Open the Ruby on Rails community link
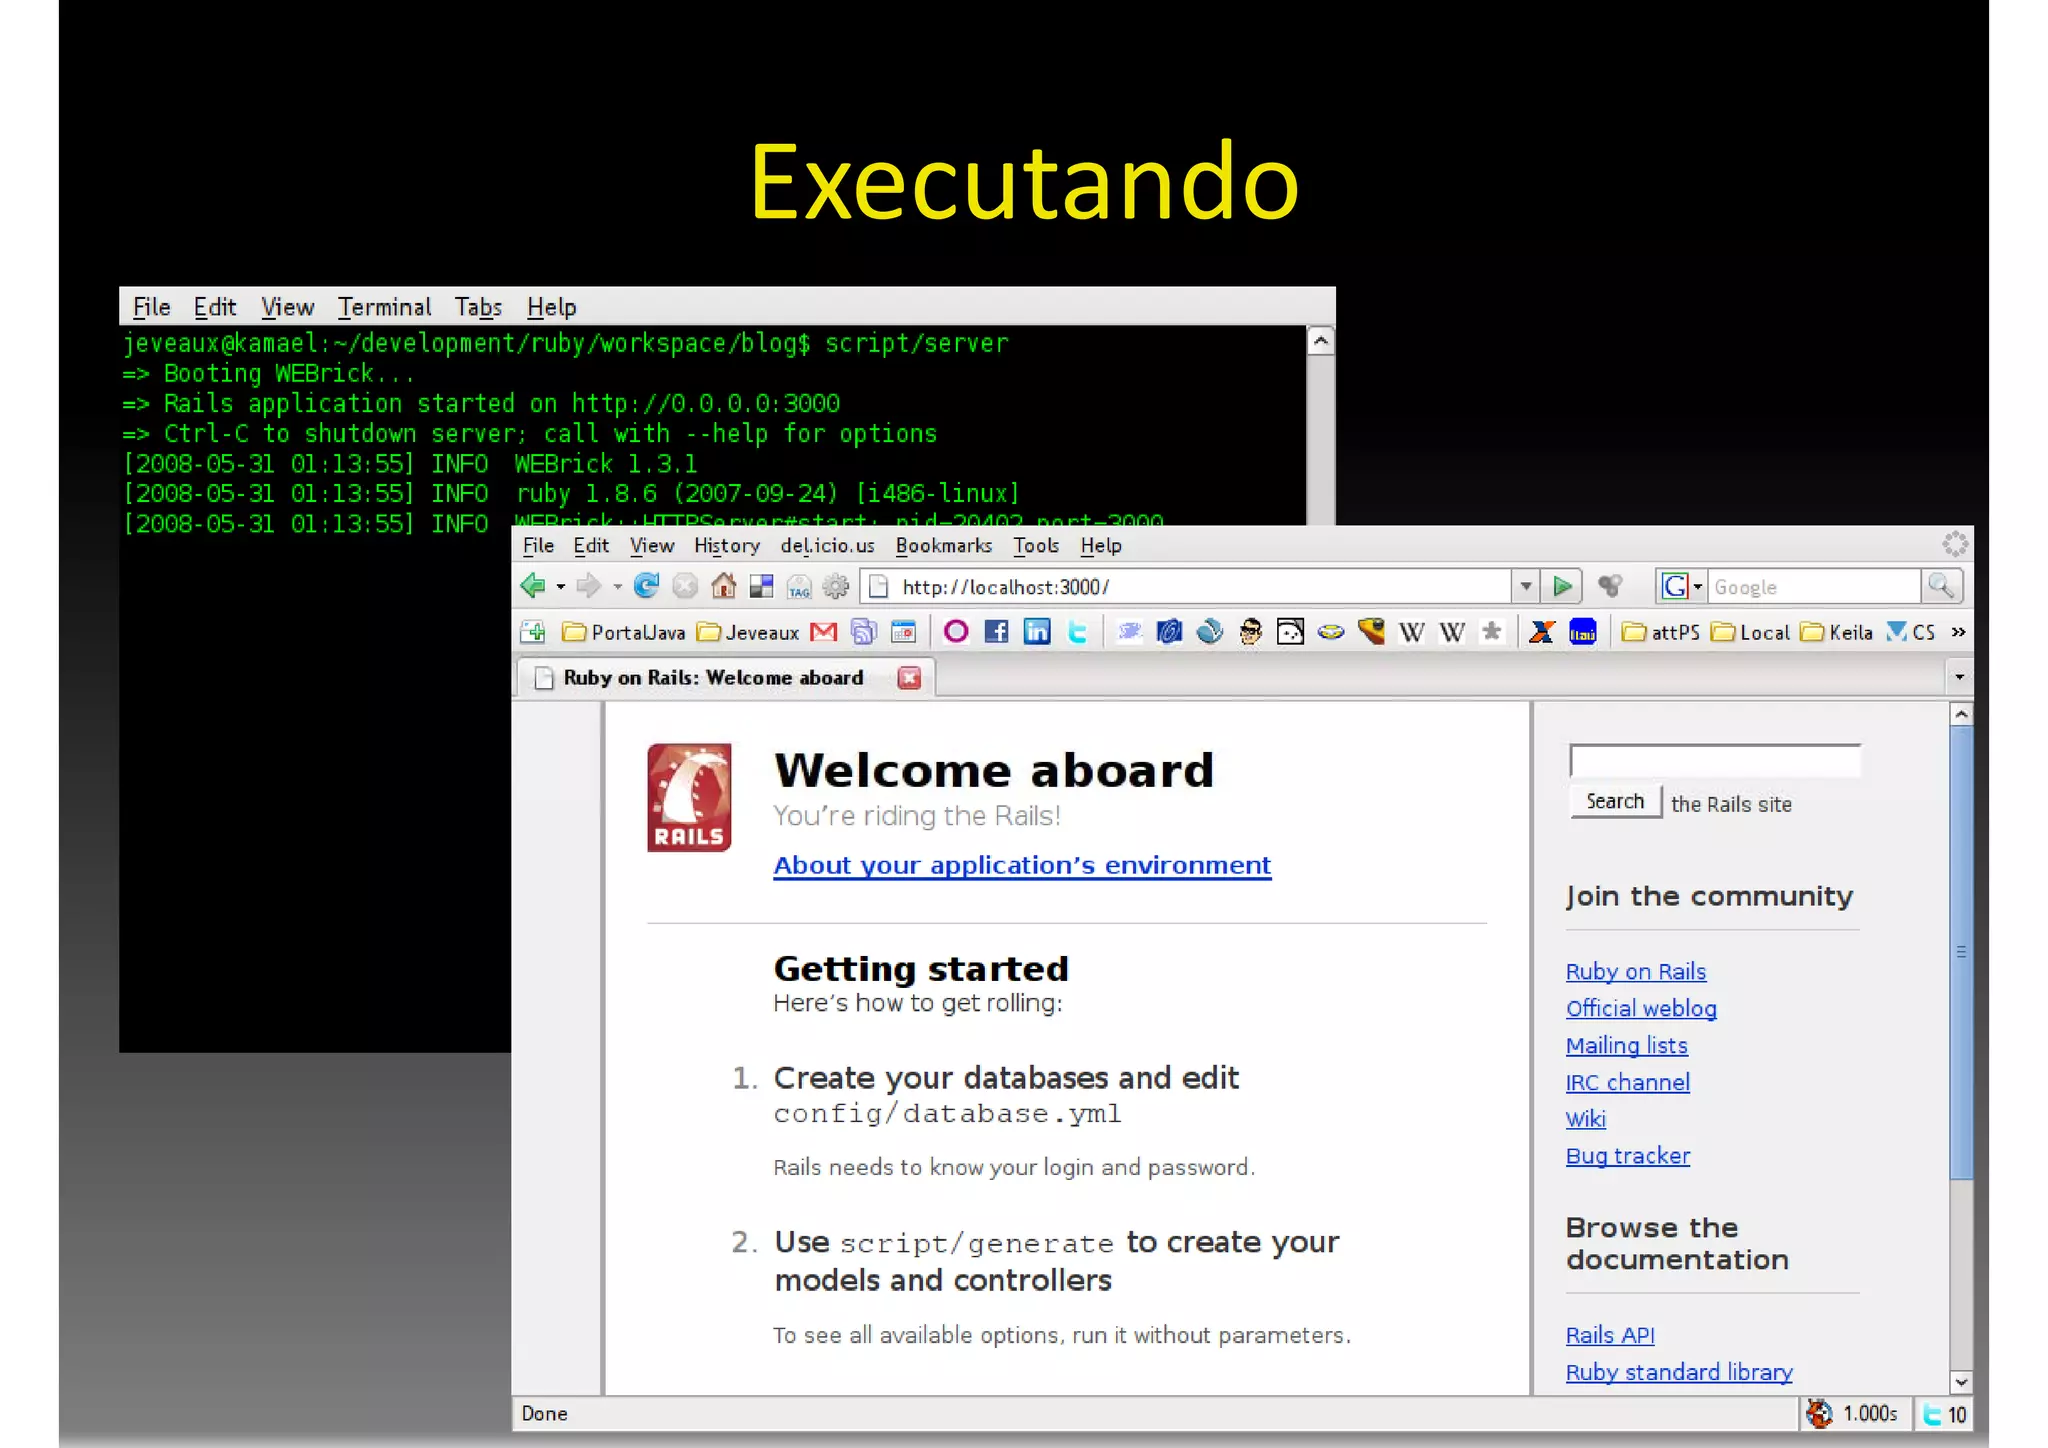This screenshot has width=2048, height=1448. pyautogui.click(x=1636, y=971)
